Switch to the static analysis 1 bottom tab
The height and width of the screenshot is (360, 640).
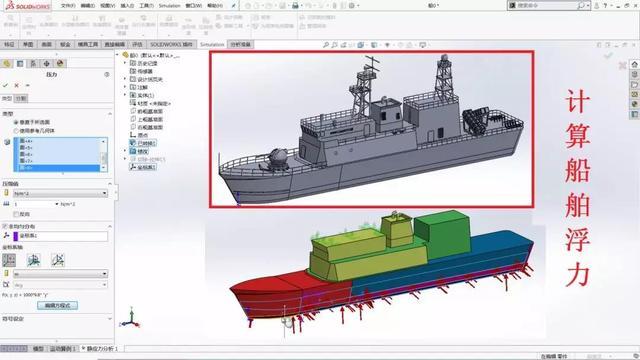point(100,349)
